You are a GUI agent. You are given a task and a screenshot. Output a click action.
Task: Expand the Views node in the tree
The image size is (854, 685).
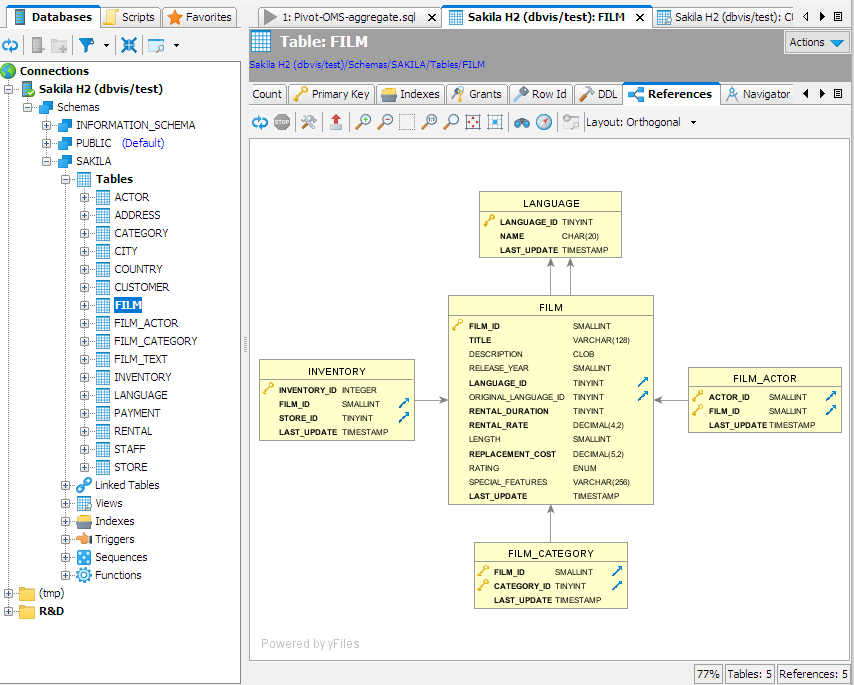tap(66, 503)
